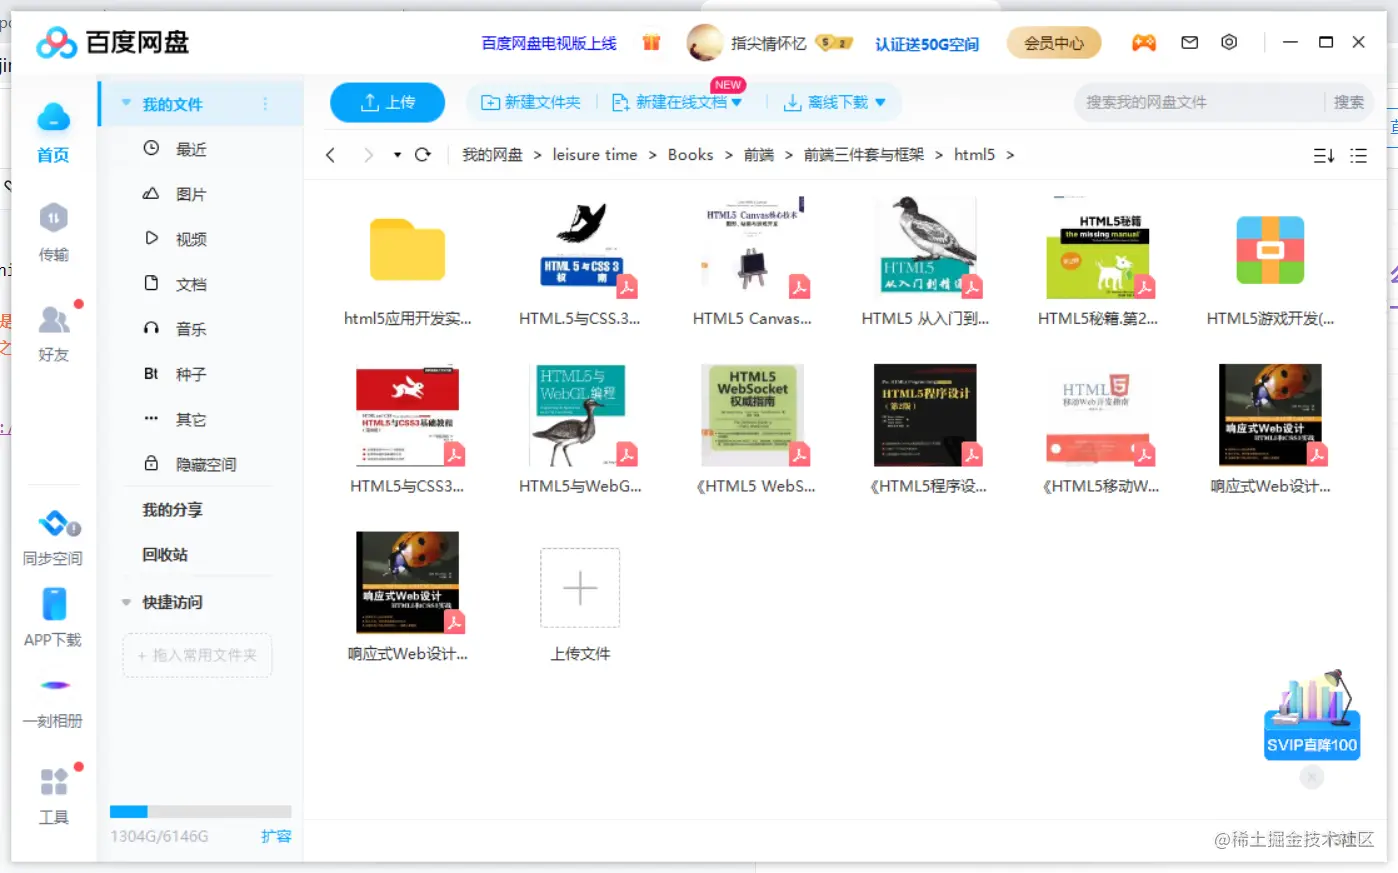Image resolution: width=1398 pixels, height=873 pixels.
Task: Open the 首页 home section
Action: coord(53,133)
